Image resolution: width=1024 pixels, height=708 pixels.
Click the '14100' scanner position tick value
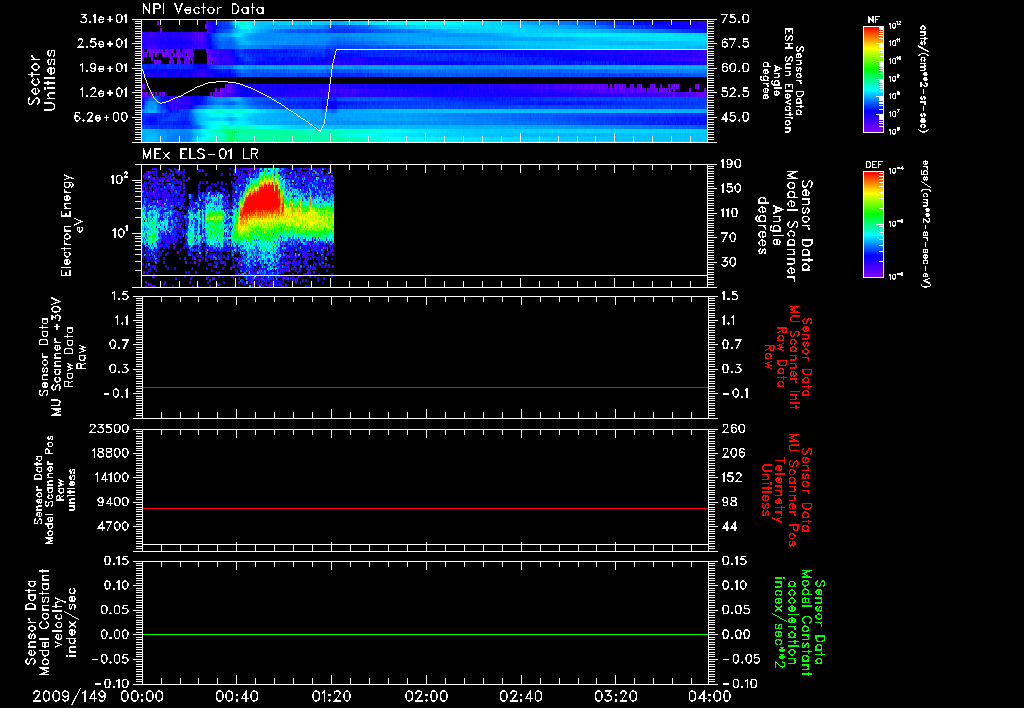pyautogui.click(x=111, y=477)
